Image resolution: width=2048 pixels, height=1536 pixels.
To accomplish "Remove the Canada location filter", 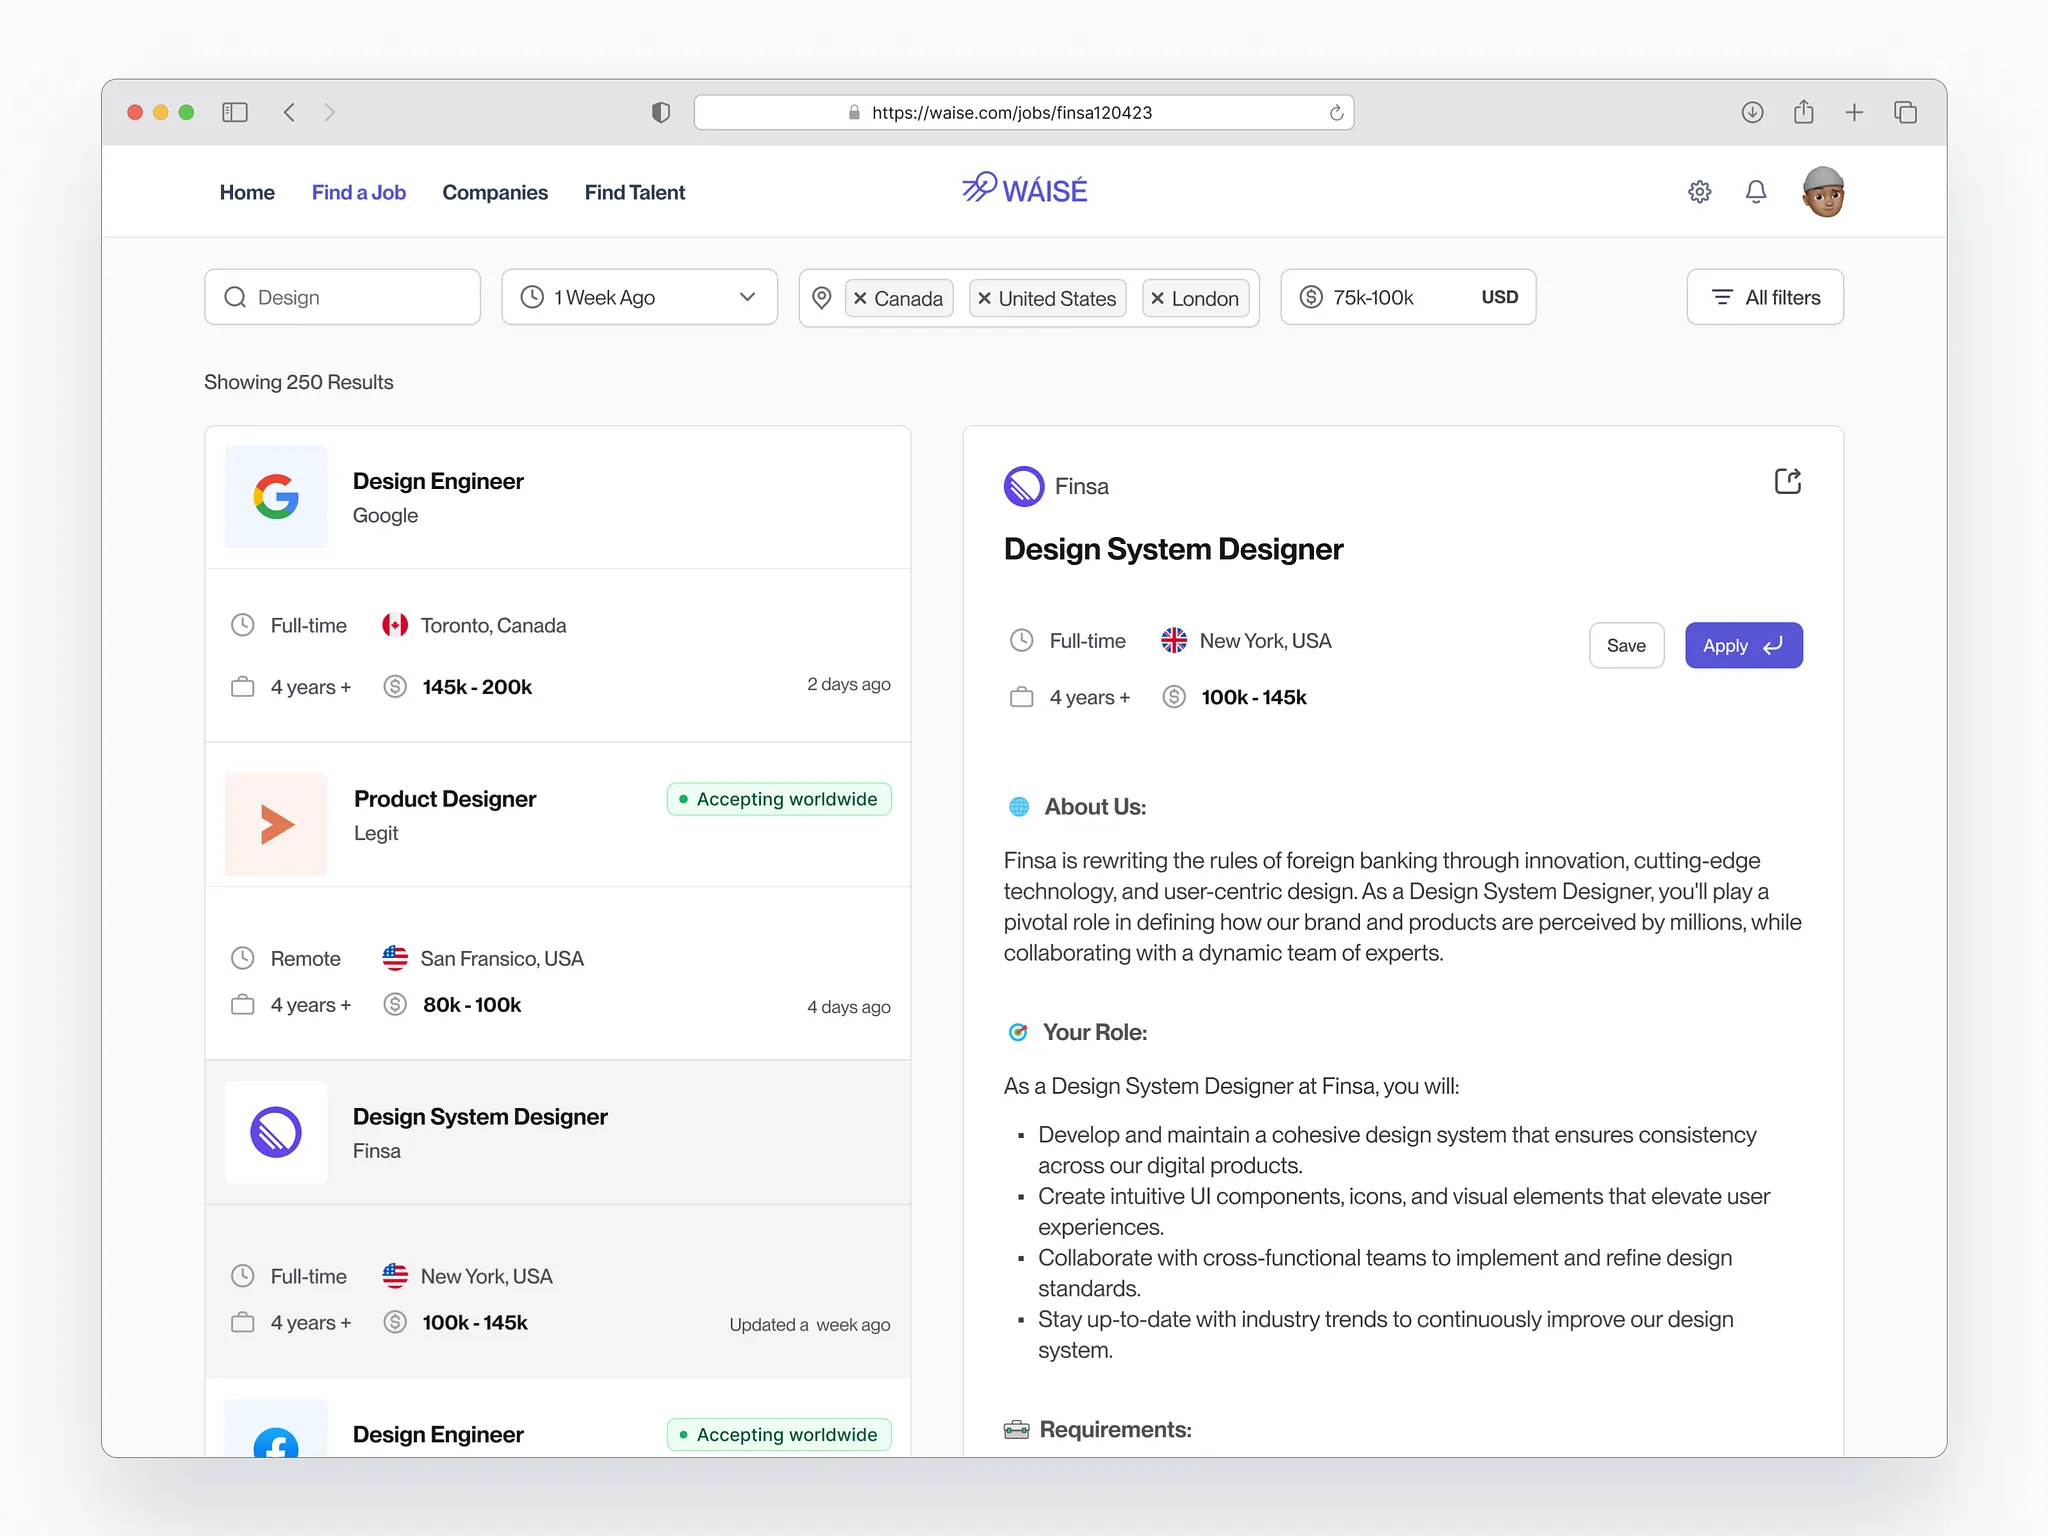I will click(860, 298).
